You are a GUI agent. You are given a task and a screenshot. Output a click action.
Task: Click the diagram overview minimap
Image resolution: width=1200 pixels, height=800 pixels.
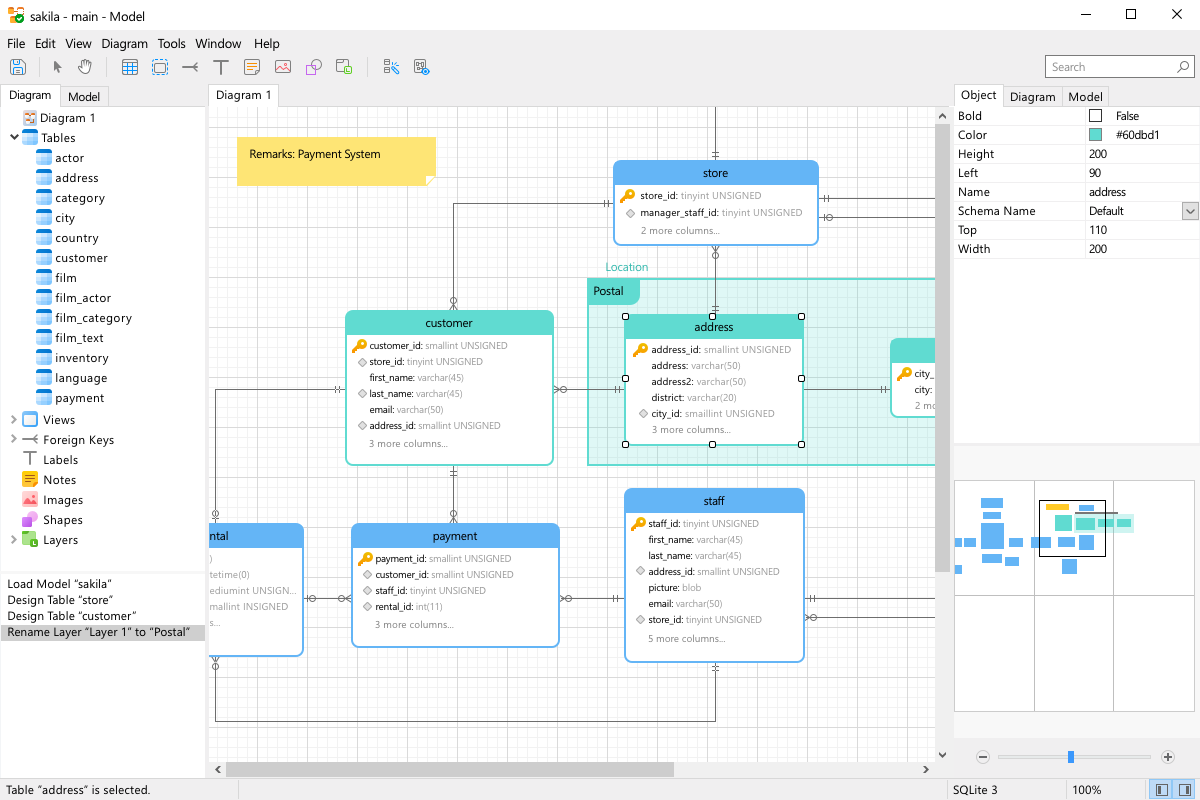[1076, 596]
